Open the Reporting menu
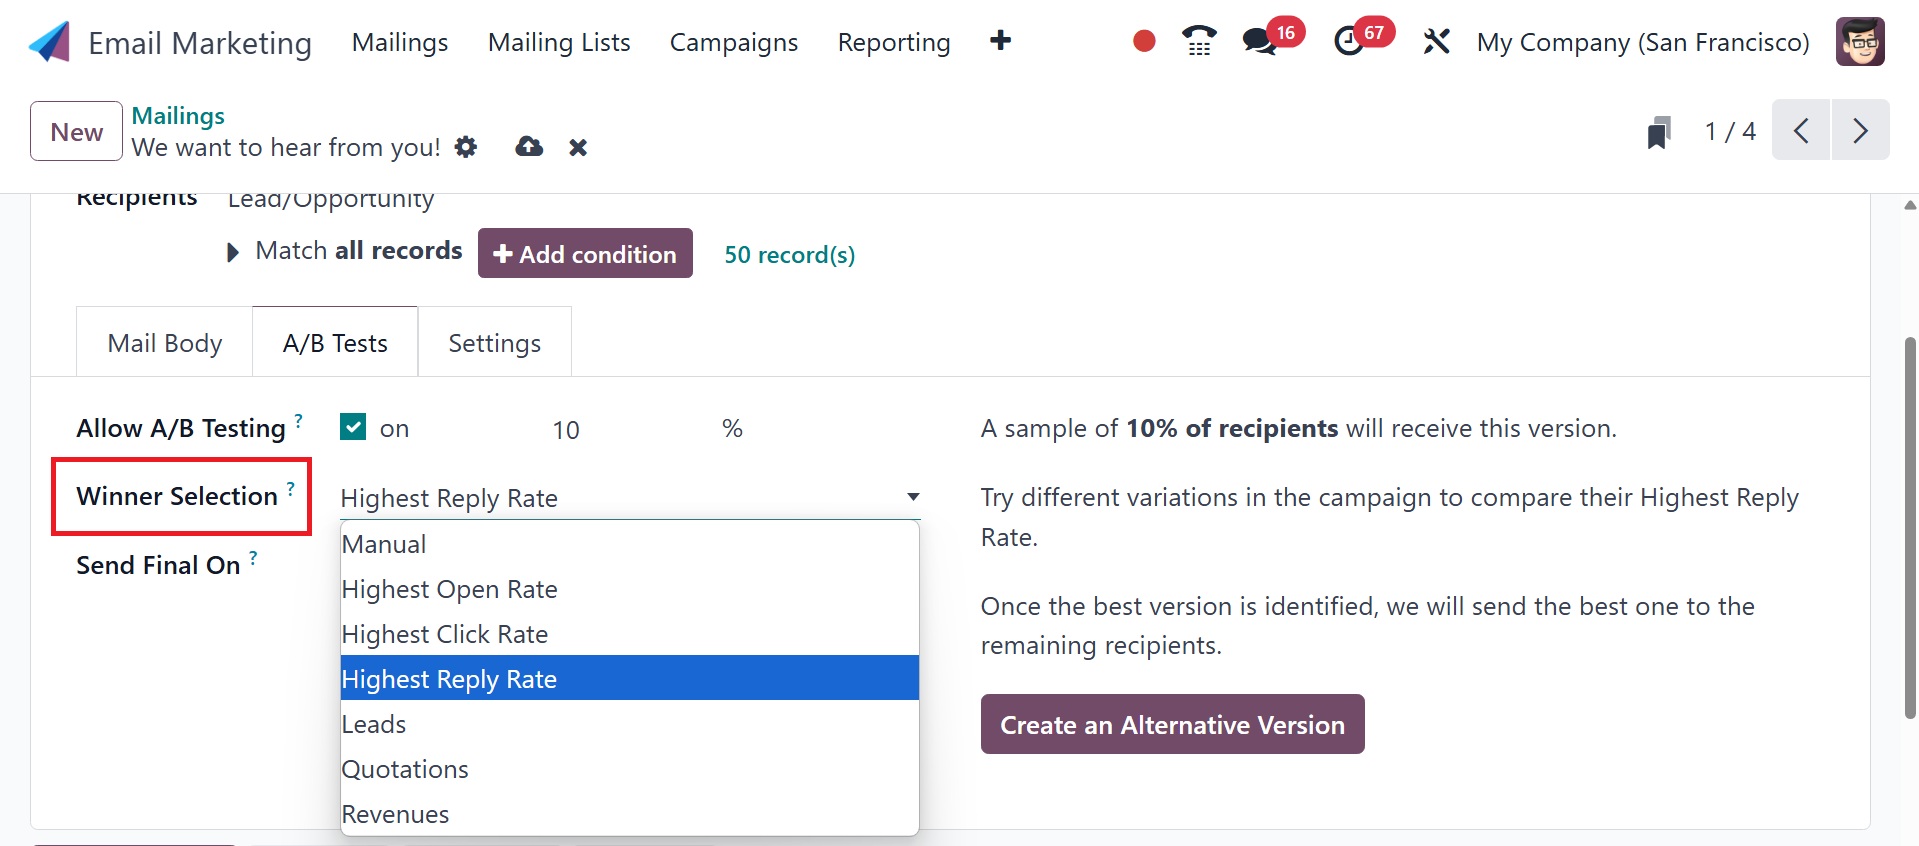The height and width of the screenshot is (846, 1919). (x=893, y=42)
